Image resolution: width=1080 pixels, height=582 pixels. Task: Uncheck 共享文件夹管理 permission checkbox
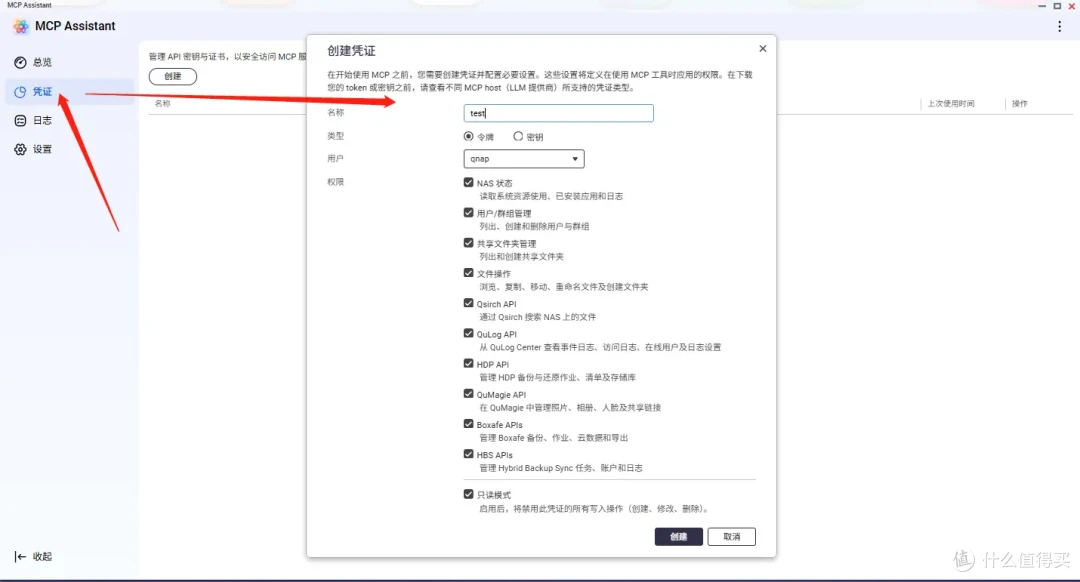[468, 243]
